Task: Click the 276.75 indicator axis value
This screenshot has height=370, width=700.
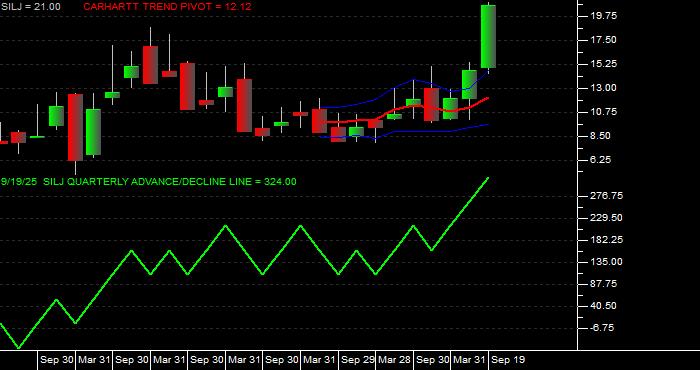Action: click(605, 196)
